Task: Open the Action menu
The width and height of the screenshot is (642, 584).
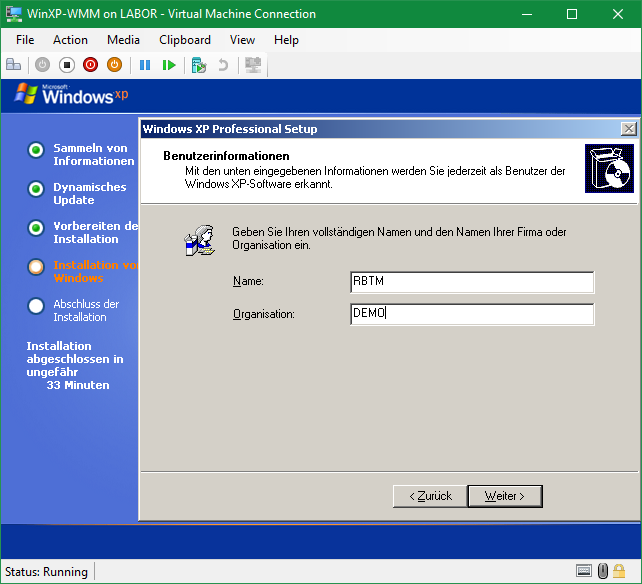Action: [70, 40]
